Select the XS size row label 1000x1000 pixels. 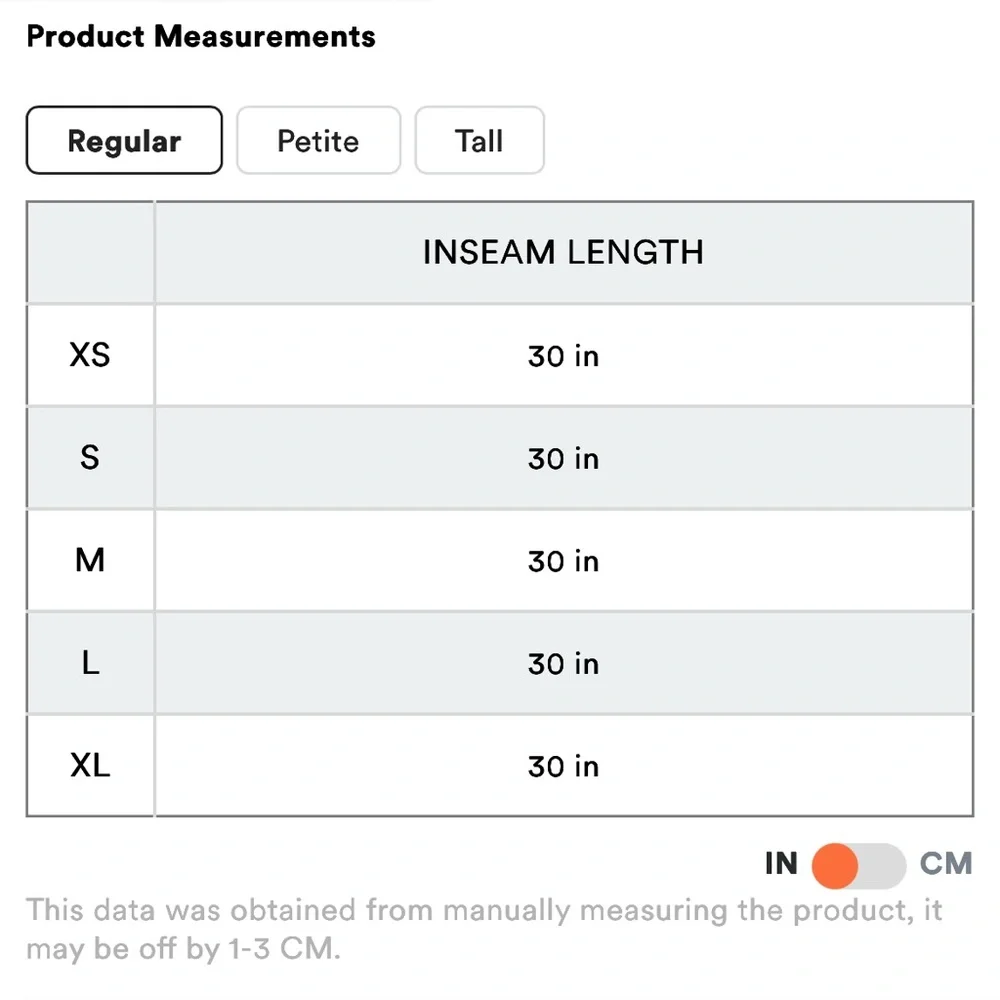click(x=90, y=355)
